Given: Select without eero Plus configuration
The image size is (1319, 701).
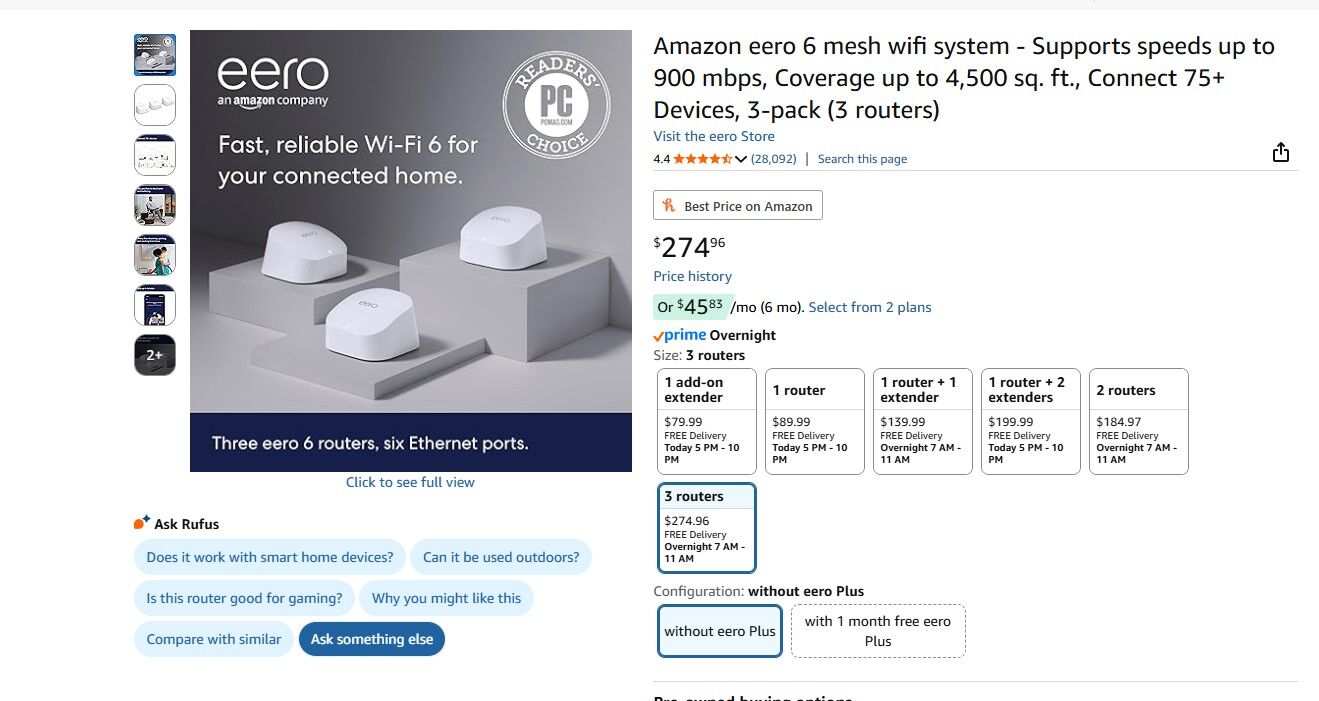Looking at the screenshot, I should click(x=719, y=631).
